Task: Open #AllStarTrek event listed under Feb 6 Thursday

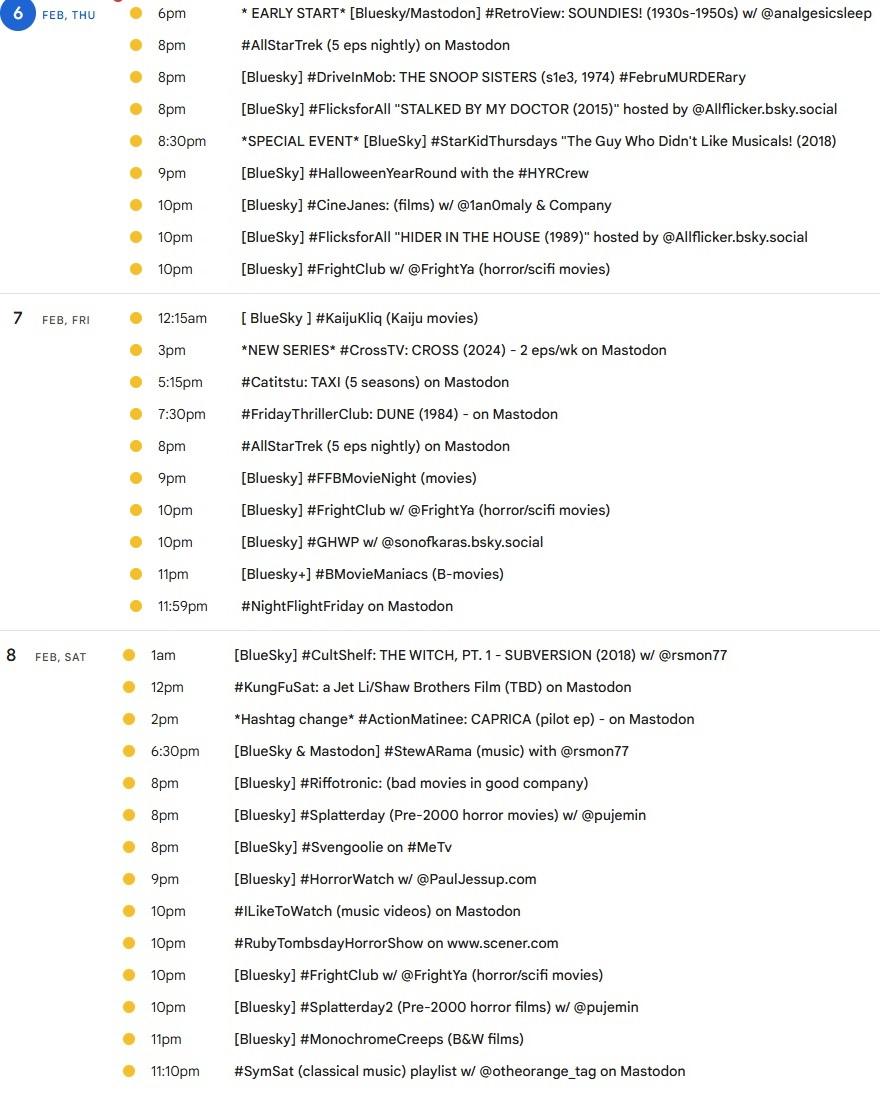Action: point(375,45)
